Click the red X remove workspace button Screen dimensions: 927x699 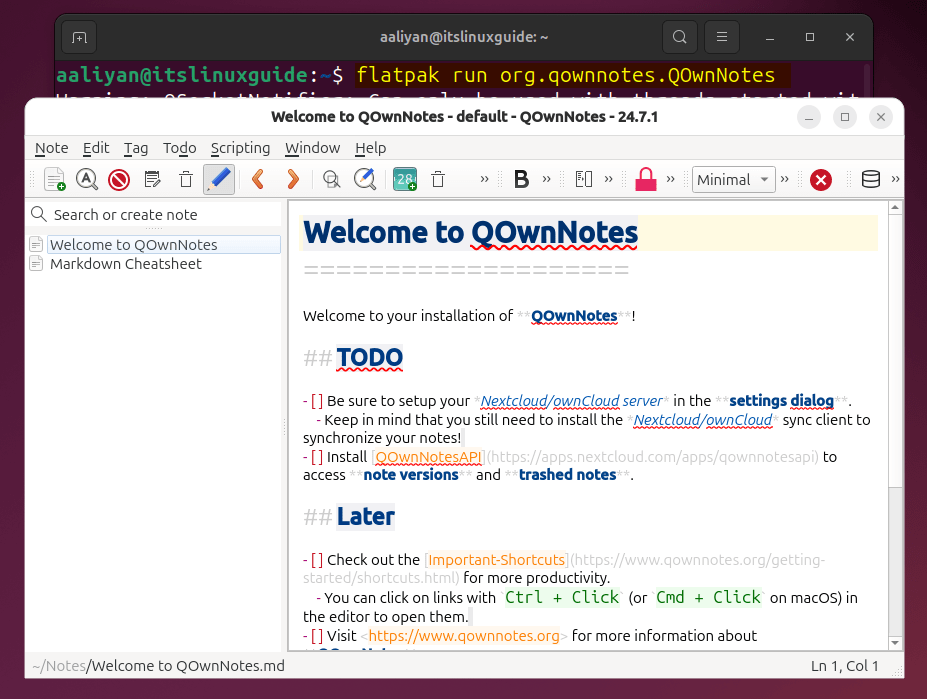pos(819,179)
